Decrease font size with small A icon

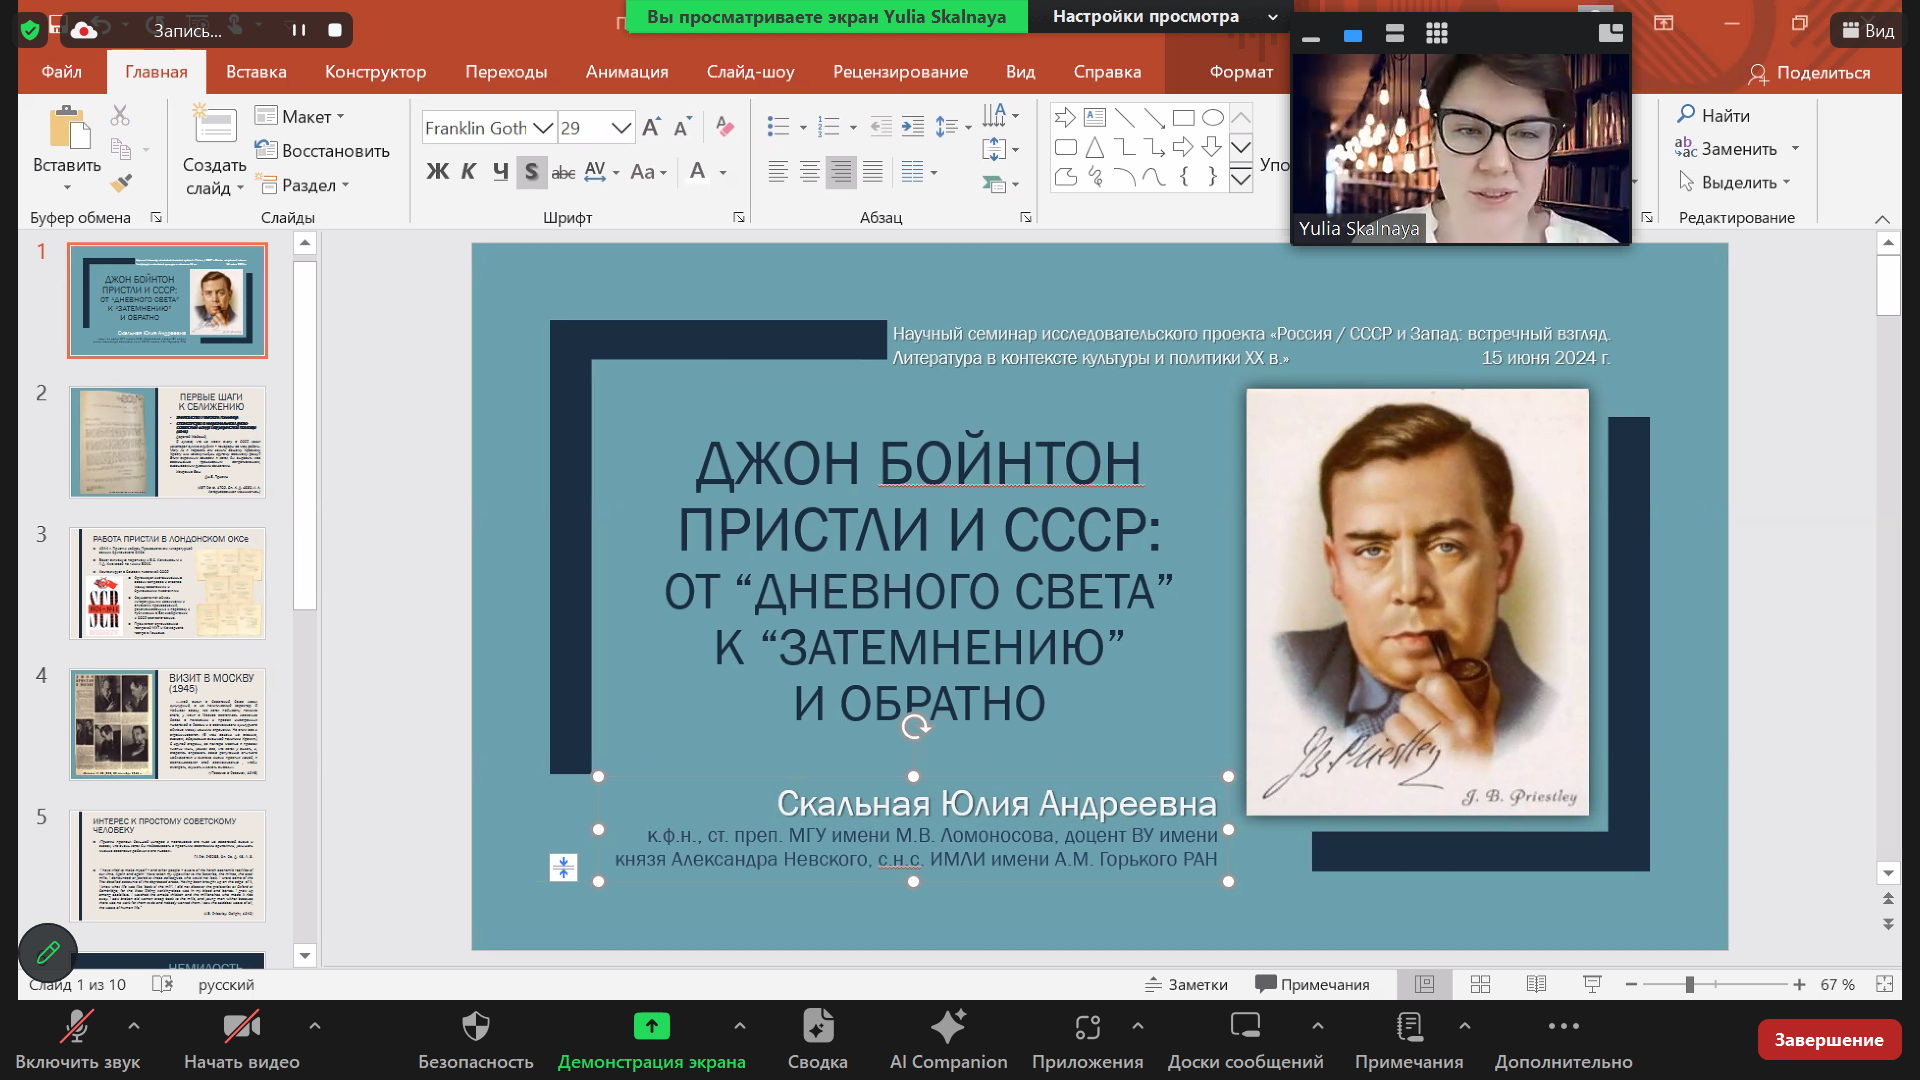coord(683,127)
